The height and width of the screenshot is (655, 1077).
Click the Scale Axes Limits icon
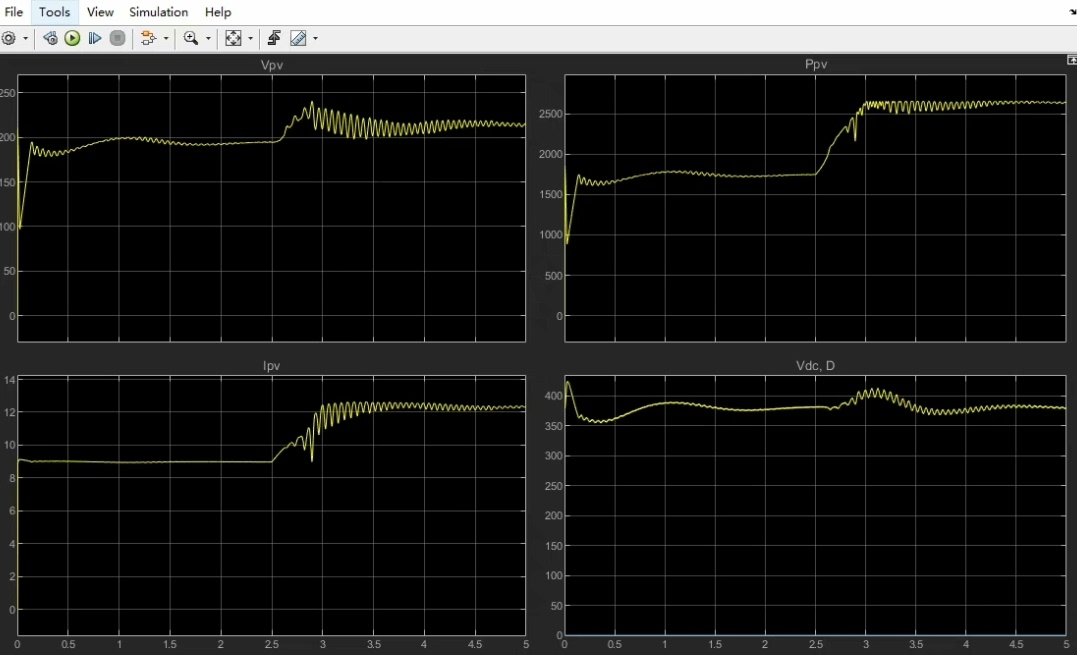[x=234, y=38]
